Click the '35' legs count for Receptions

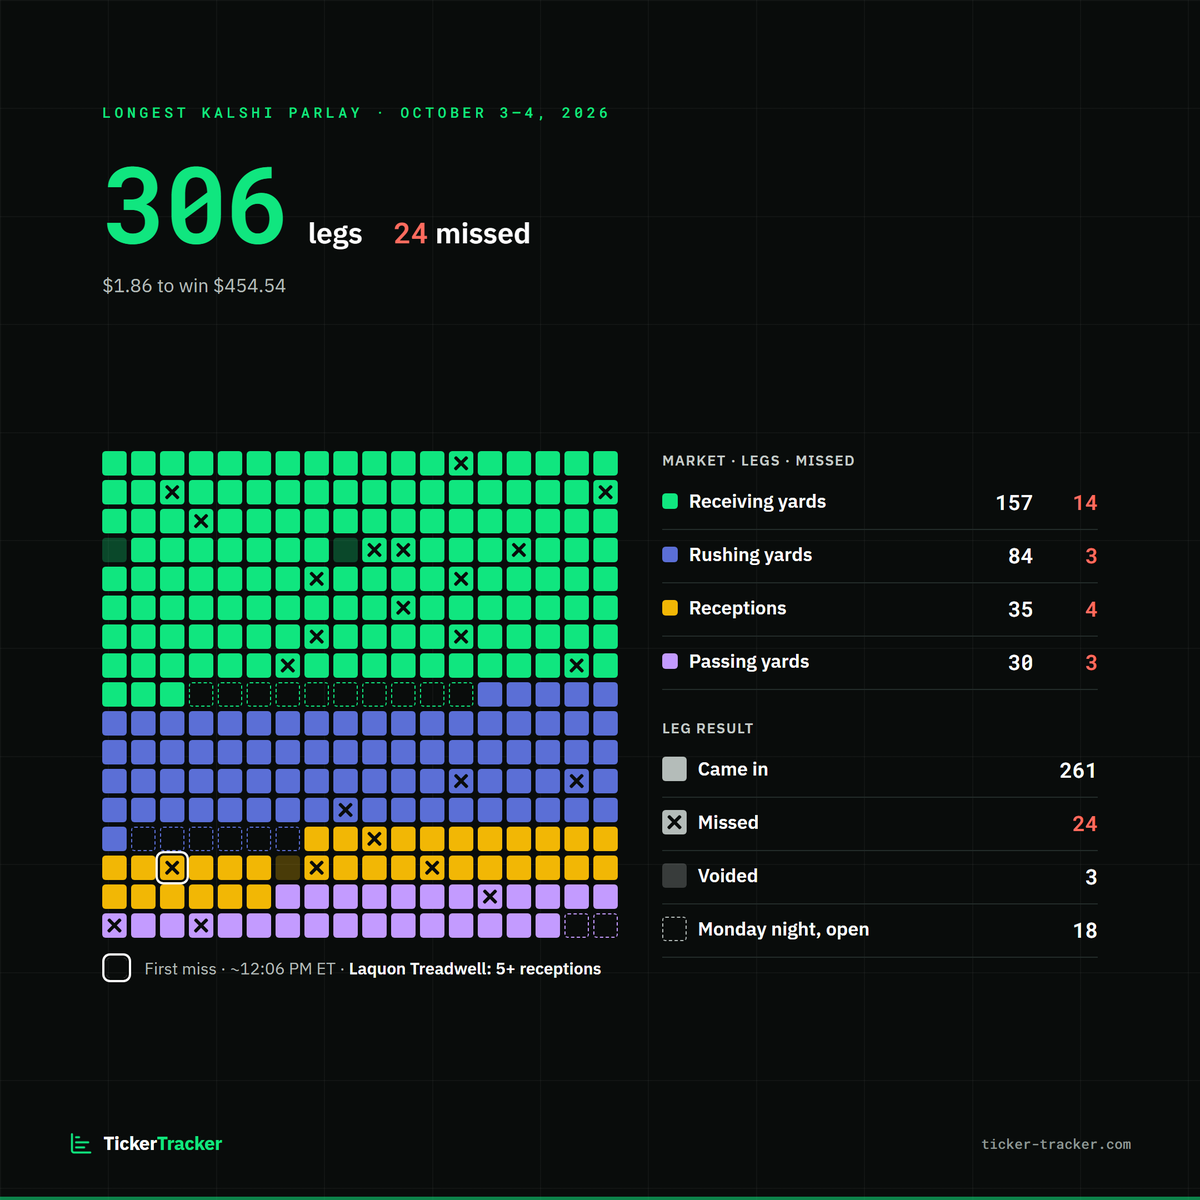tap(1020, 610)
